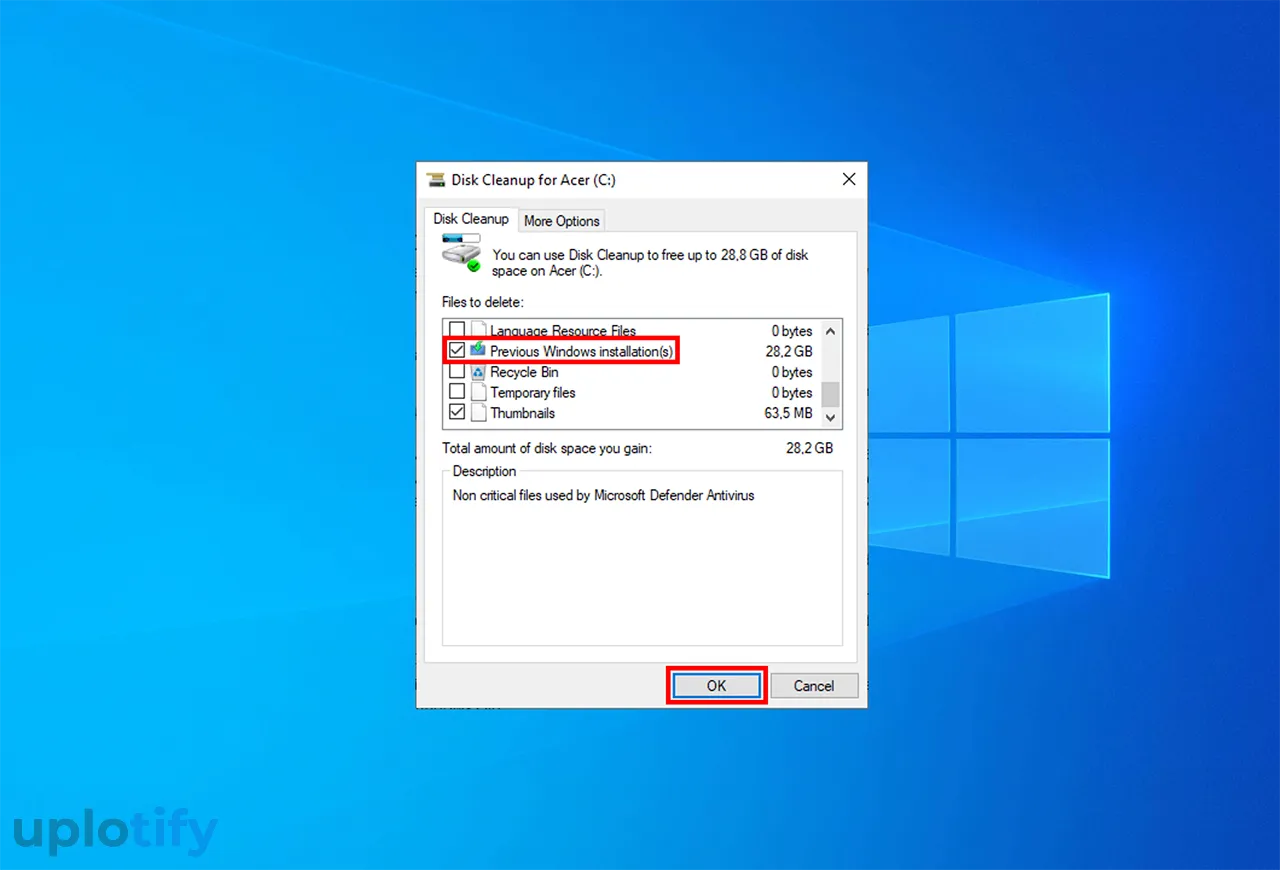Select the 'Recycle Bin' row text
Screen dimensions: 1280x870
(x=524, y=372)
